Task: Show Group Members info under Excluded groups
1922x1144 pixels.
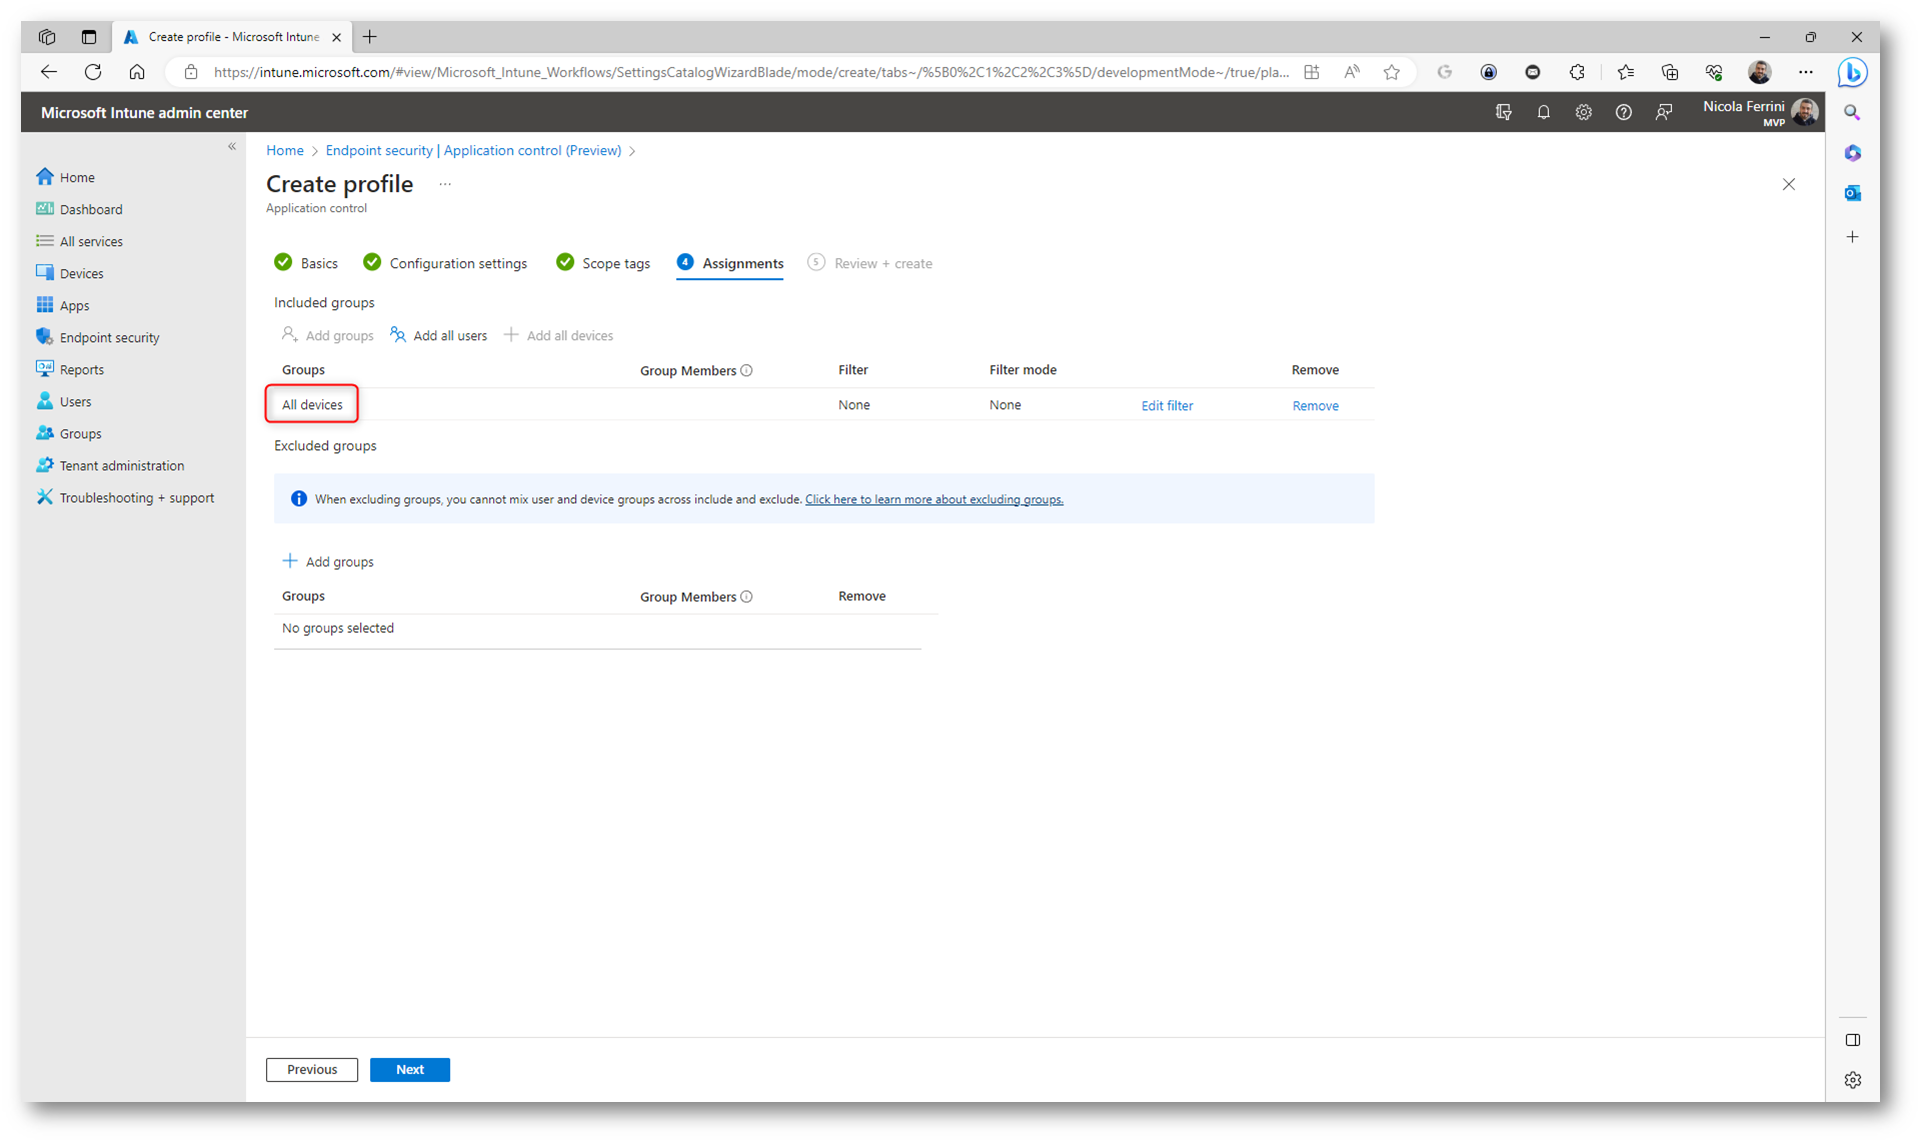Action: pyautogui.click(x=747, y=596)
